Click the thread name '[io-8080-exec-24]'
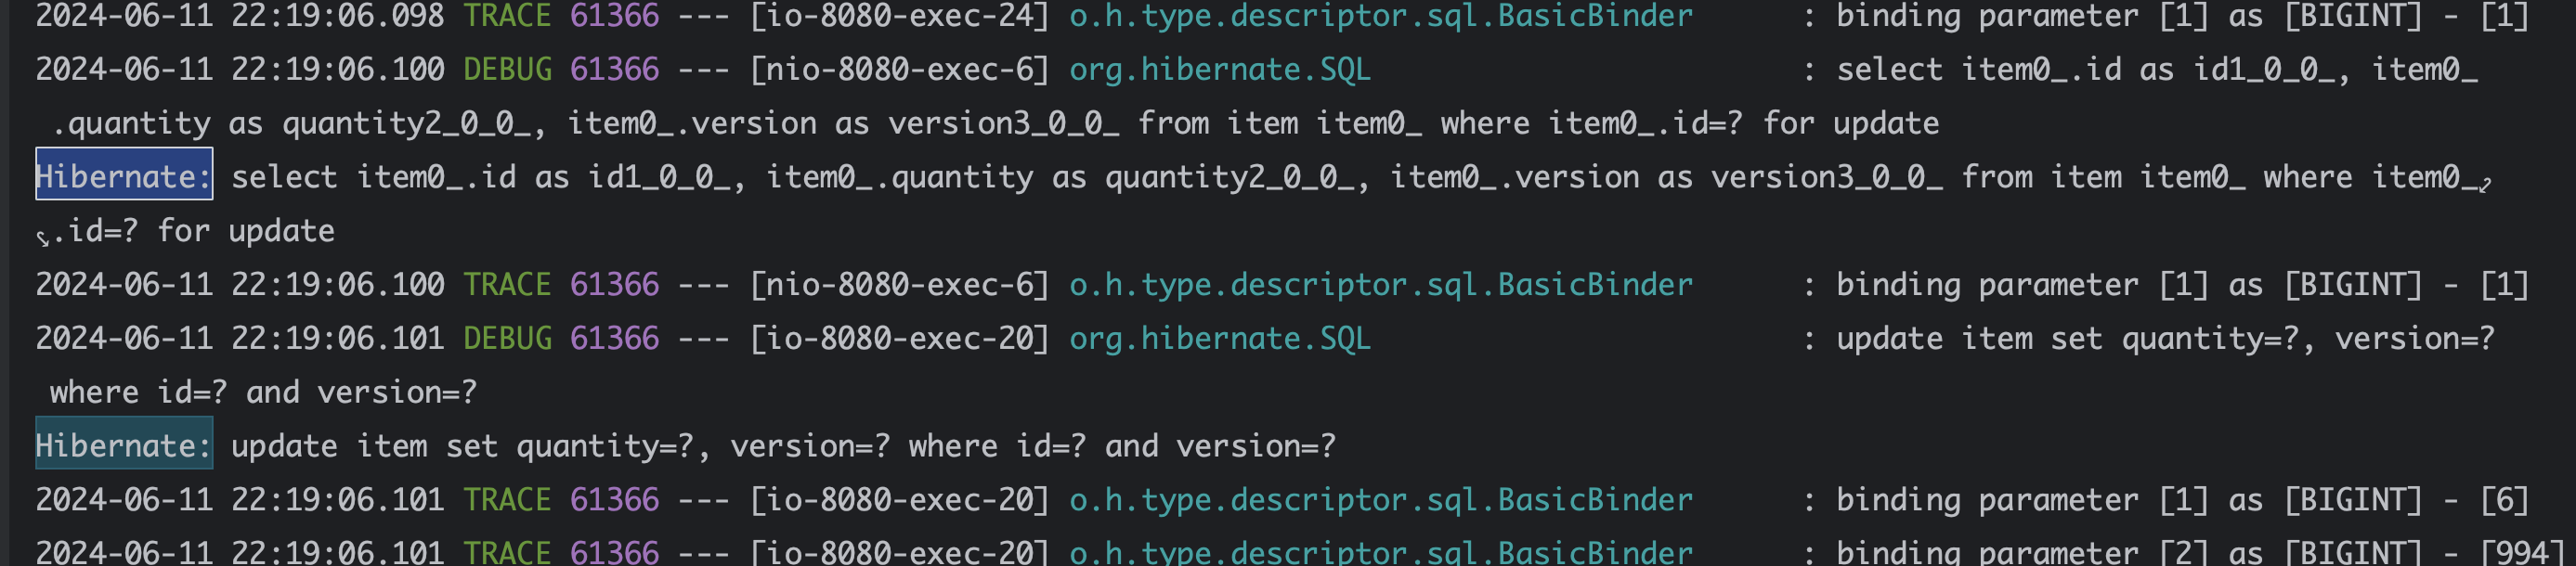This screenshot has width=2576, height=566. (900, 16)
